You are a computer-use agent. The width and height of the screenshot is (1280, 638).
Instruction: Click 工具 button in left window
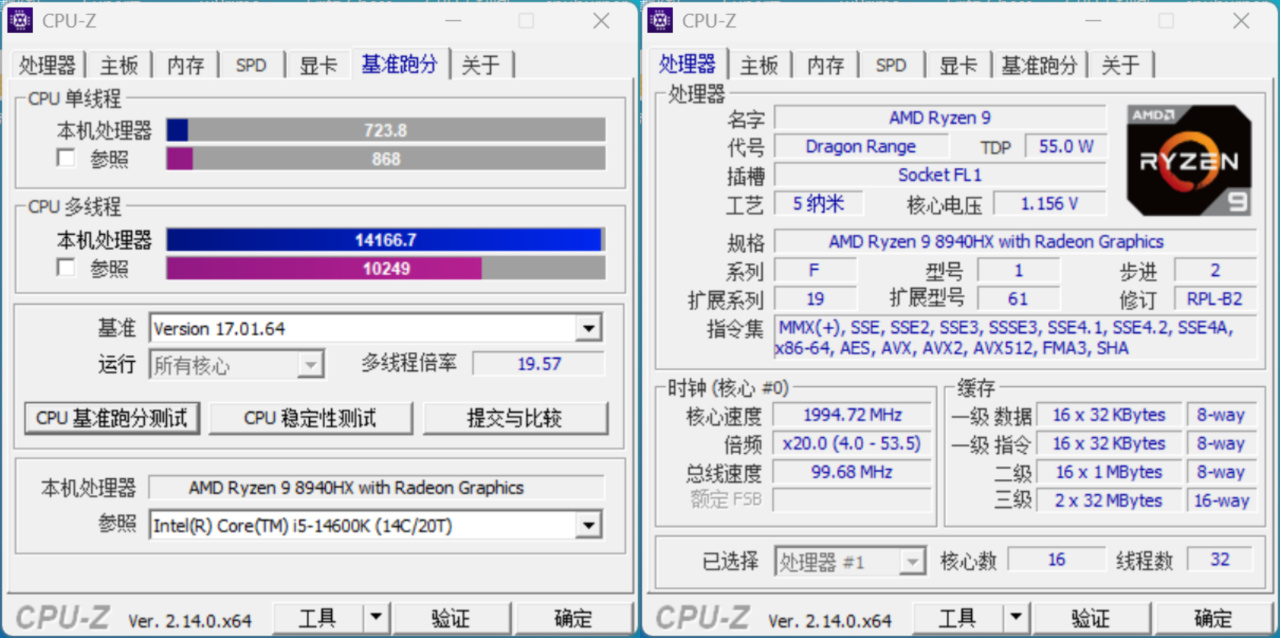click(317, 618)
